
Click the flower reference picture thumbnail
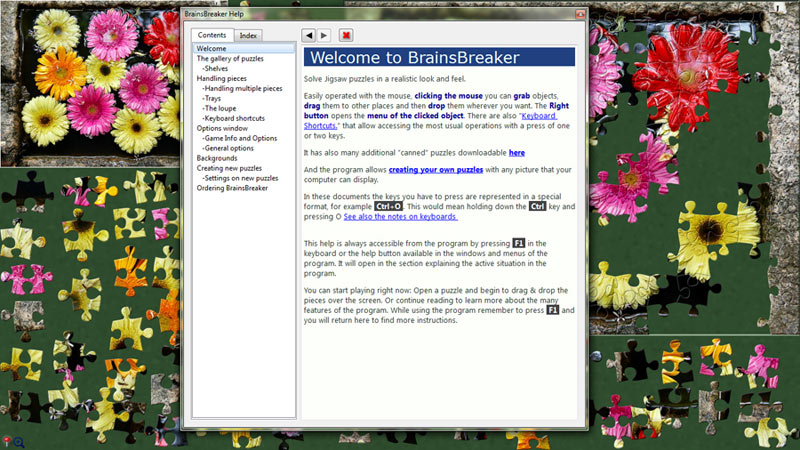point(90,83)
